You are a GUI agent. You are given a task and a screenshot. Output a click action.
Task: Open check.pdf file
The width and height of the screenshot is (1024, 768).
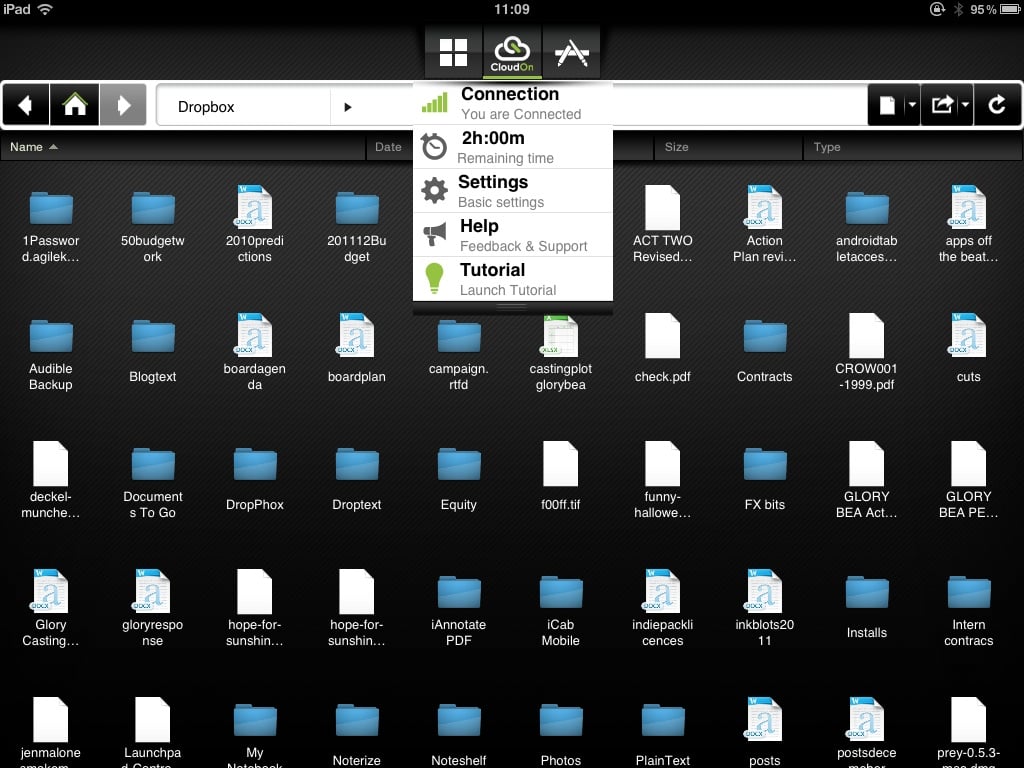pos(662,349)
